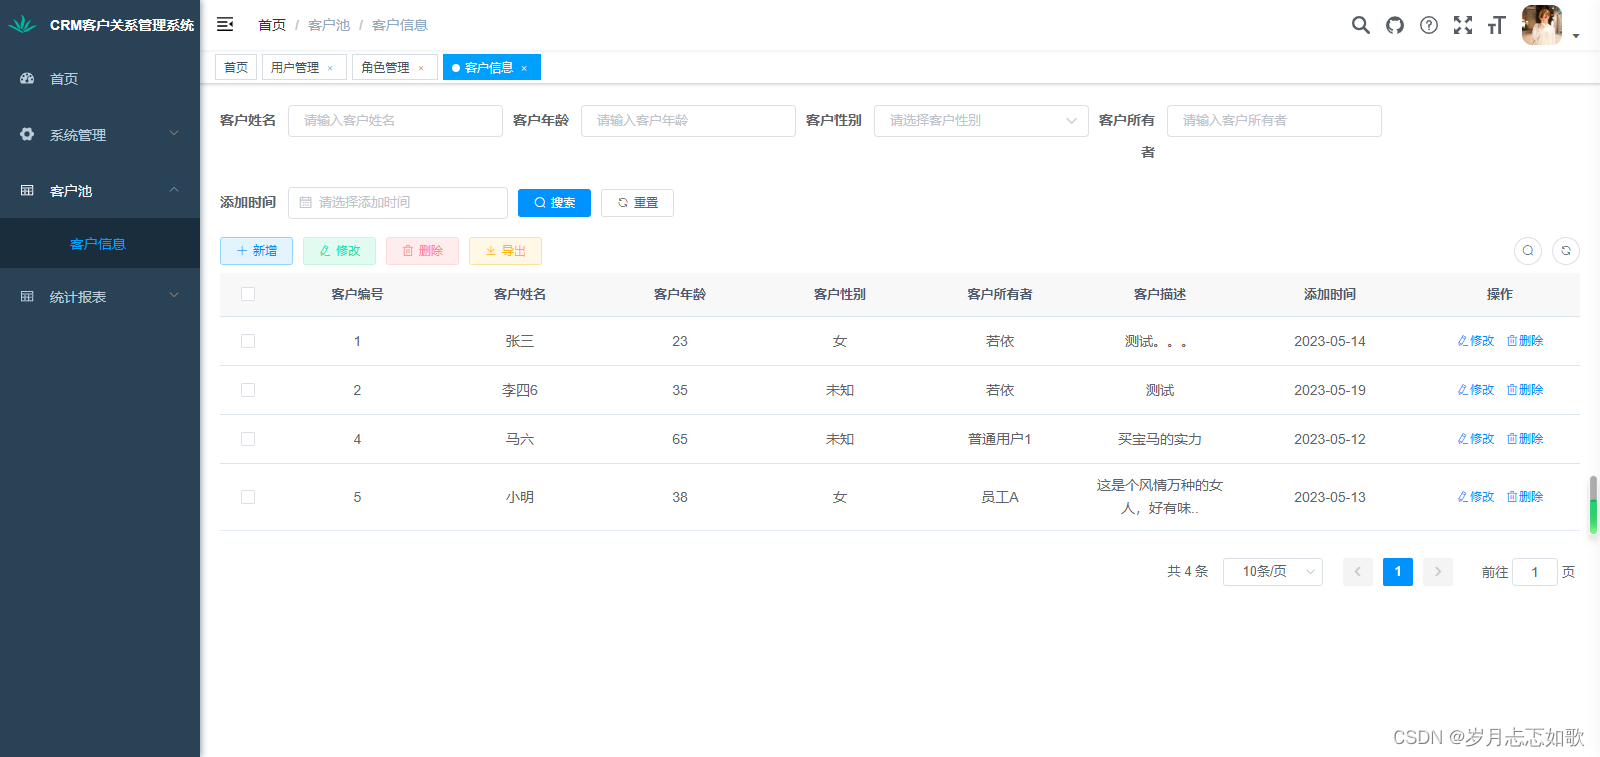Check the select-all header checkbox
The width and height of the screenshot is (1600, 757).
click(x=248, y=293)
